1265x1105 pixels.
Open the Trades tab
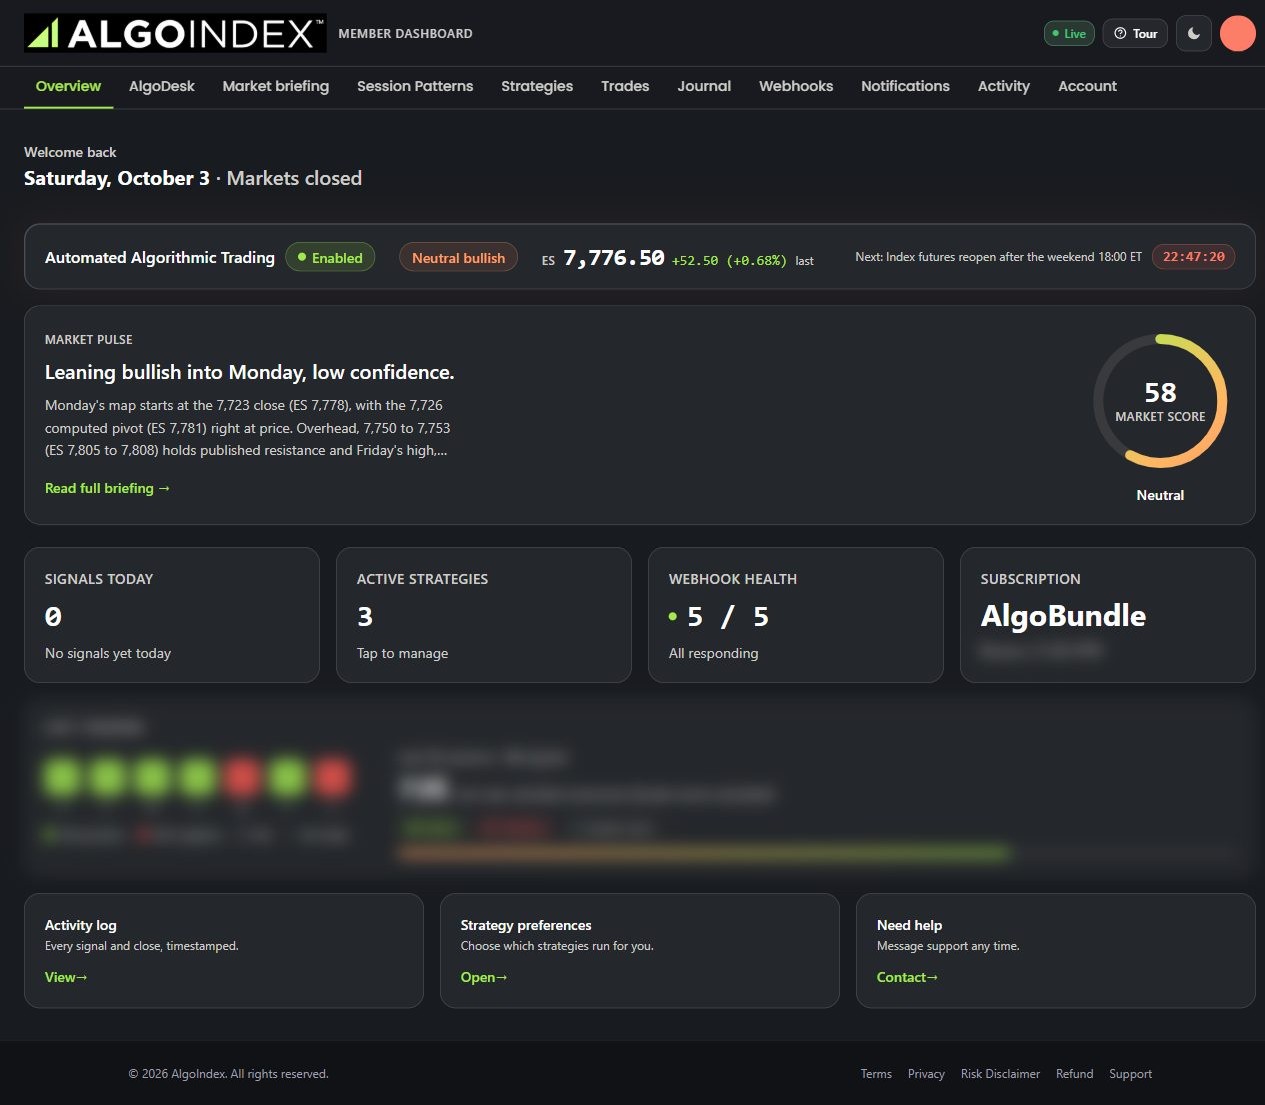tap(625, 86)
